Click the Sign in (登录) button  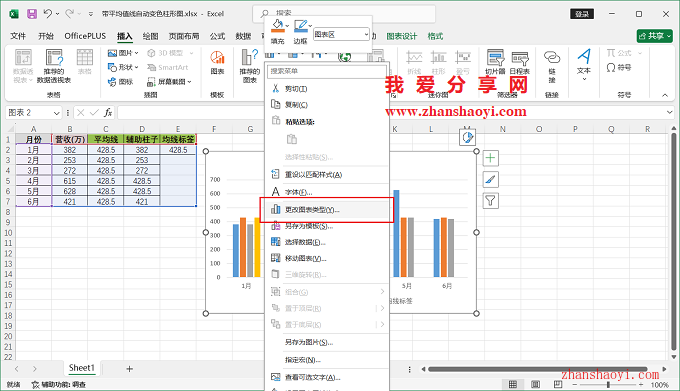tap(582, 14)
